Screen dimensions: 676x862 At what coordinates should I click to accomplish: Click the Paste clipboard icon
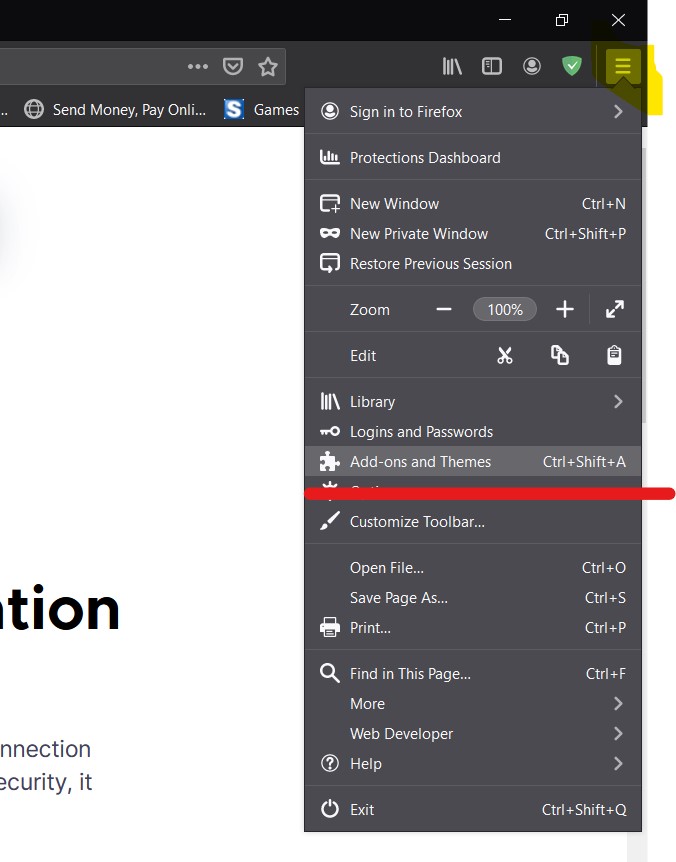(614, 356)
